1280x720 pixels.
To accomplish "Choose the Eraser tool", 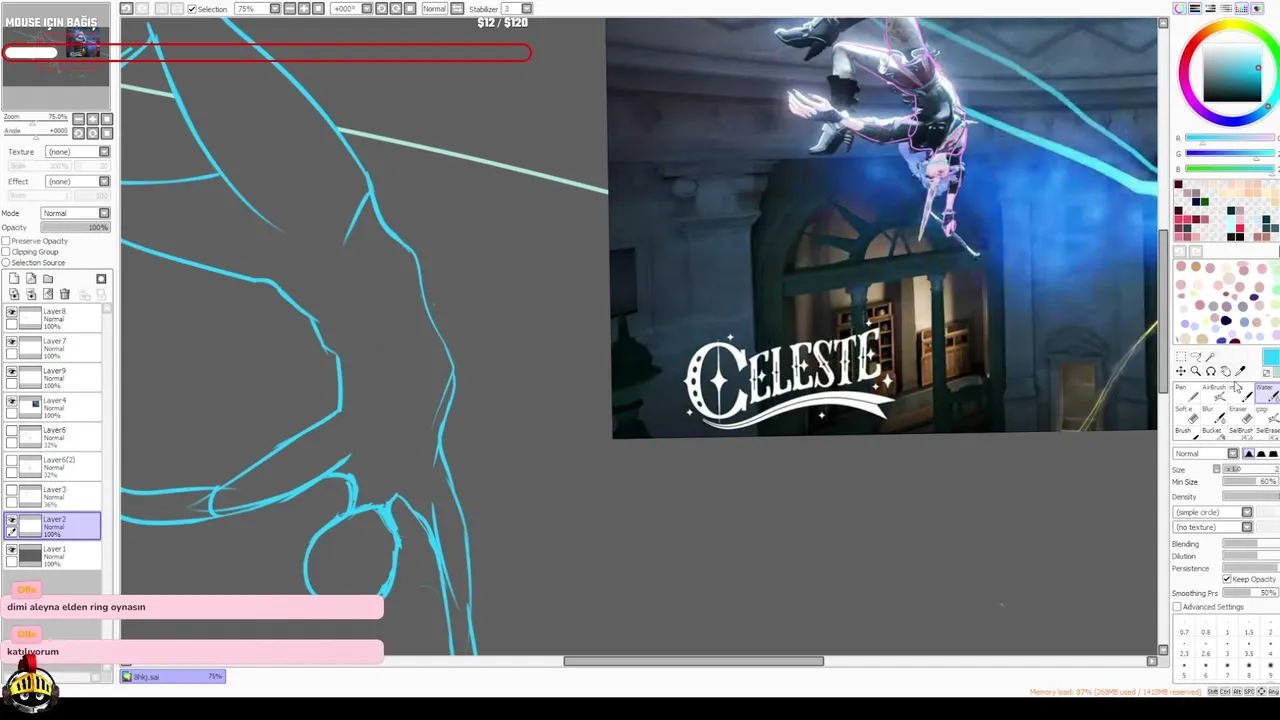I will click(x=1240, y=414).
